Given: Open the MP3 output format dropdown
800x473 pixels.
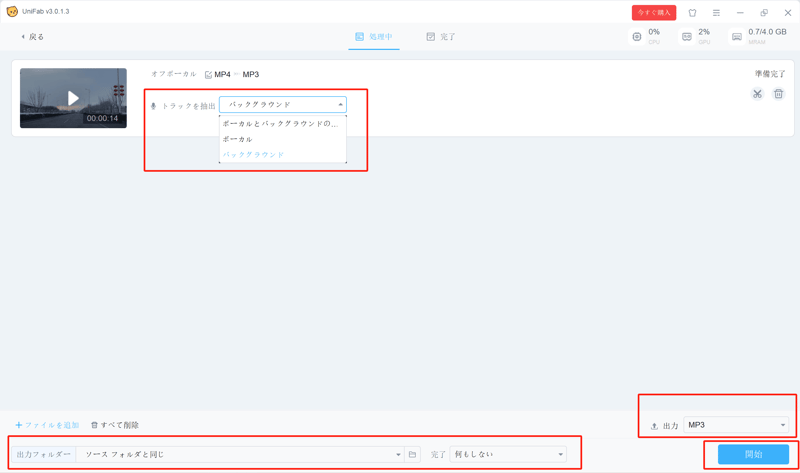Looking at the screenshot, I should point(736,425).
